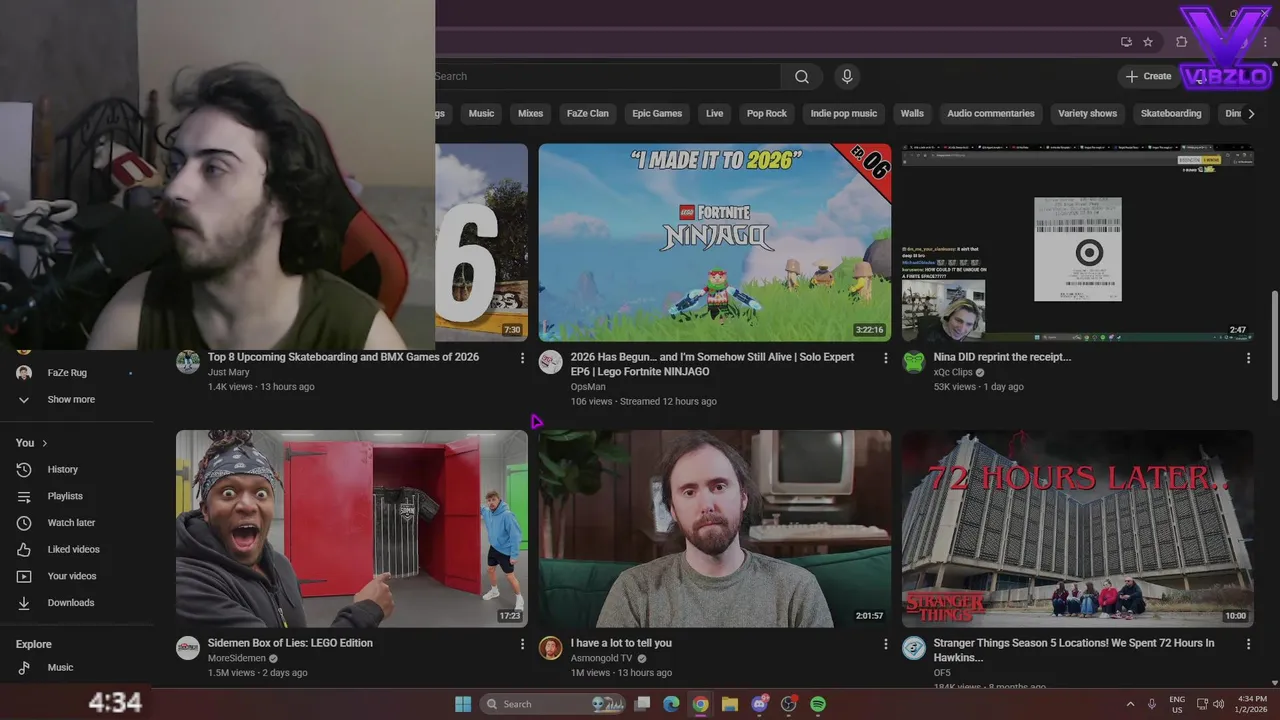Click the YouTube search magnifier button

802,77
